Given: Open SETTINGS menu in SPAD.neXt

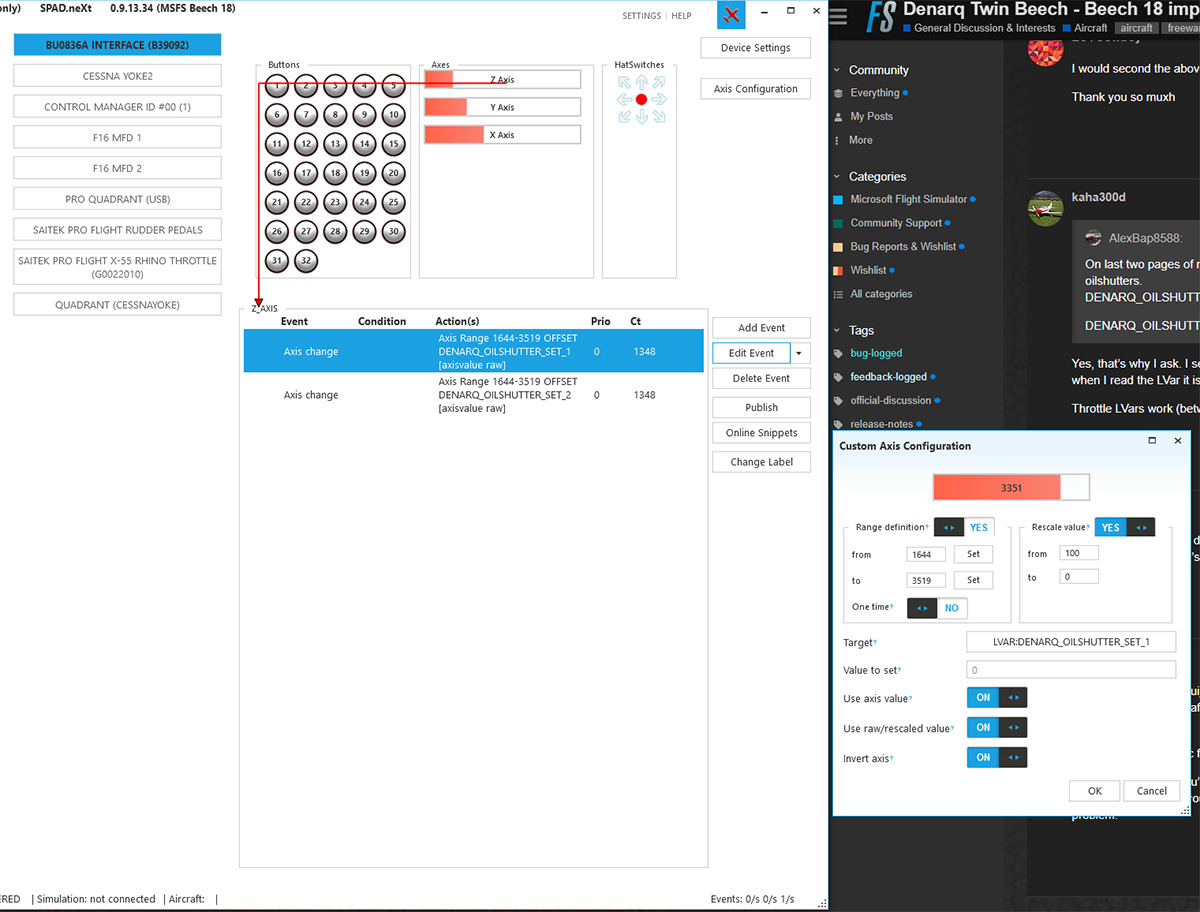Looking at the screenshot, I should pyautogui.click(x=641, y=16).
